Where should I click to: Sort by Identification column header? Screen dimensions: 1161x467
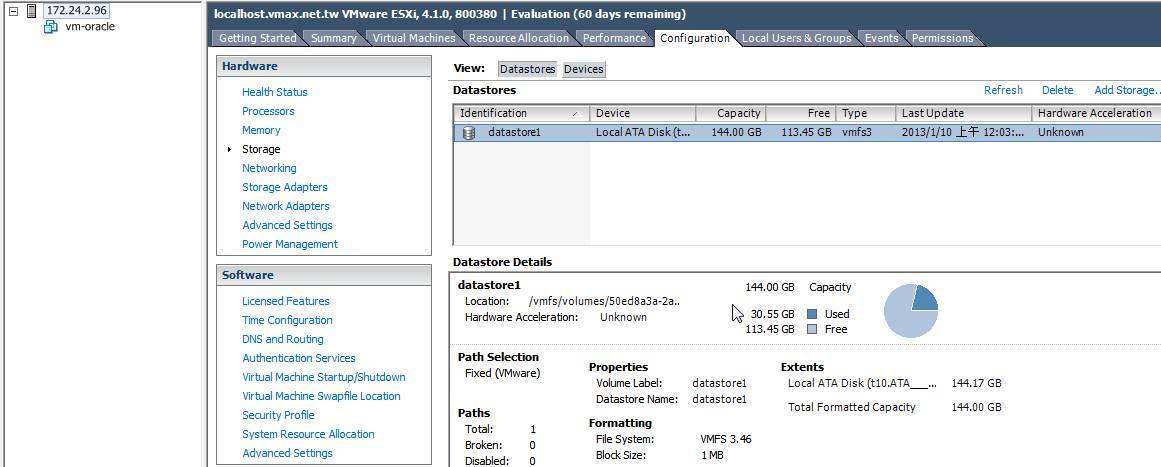[x=521, y=113]
